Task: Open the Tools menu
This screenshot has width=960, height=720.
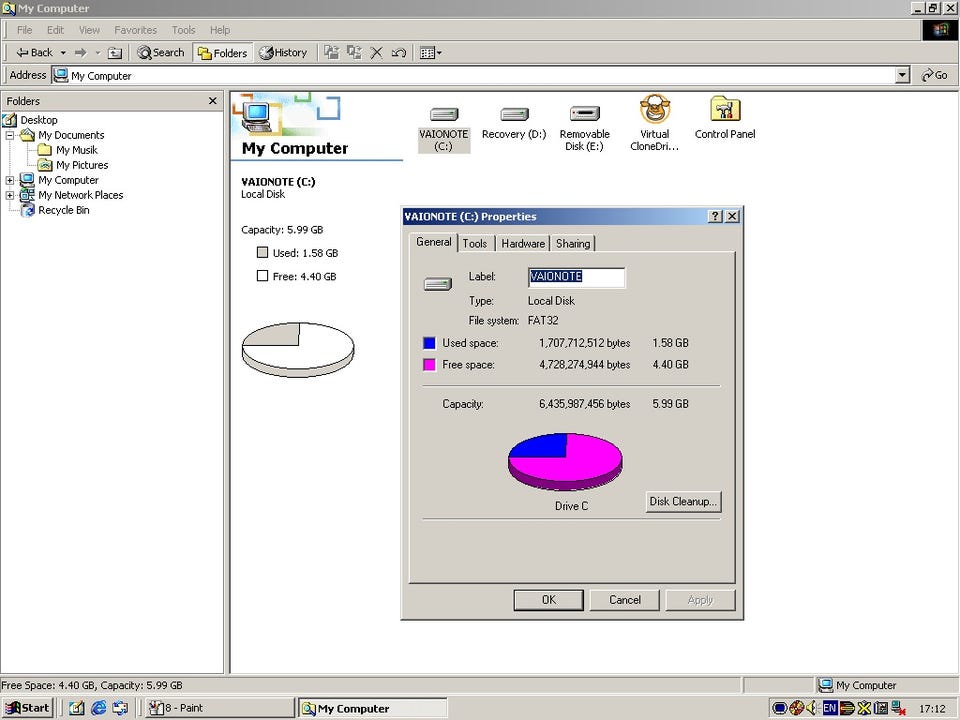Action: pyautogui.click(x=183, y=30)
